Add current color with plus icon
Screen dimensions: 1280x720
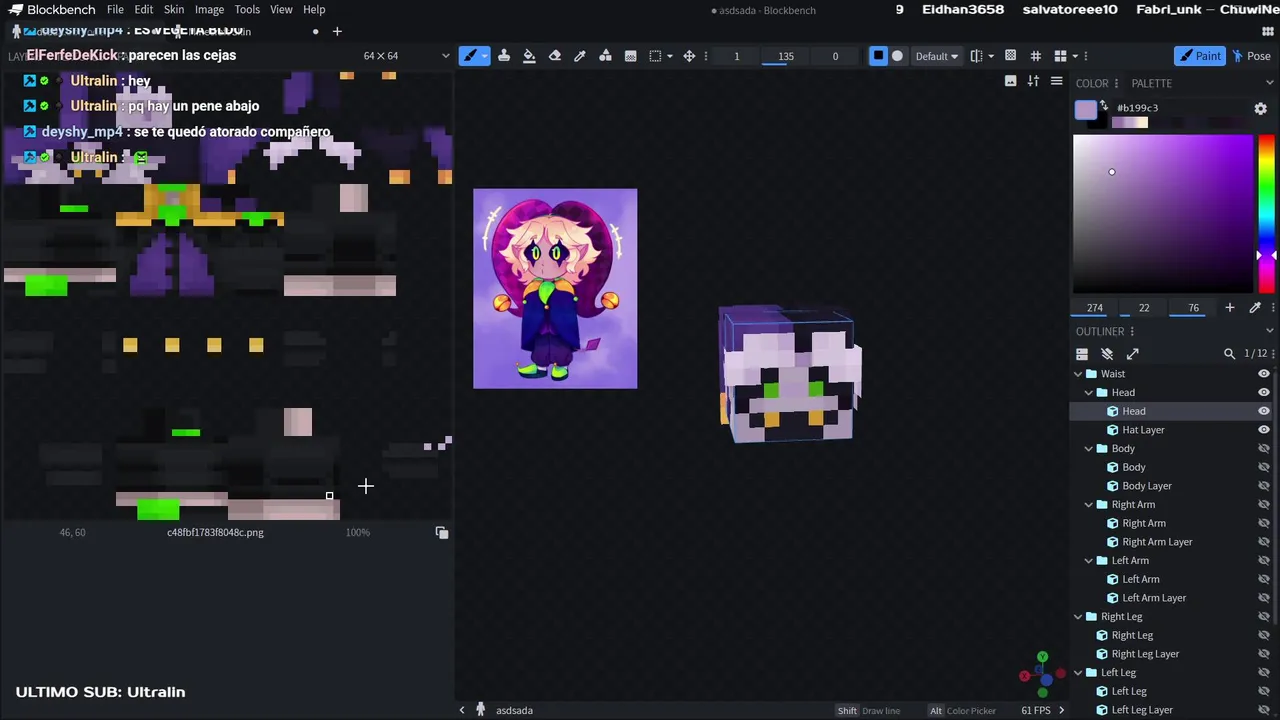pos(1230,308)
